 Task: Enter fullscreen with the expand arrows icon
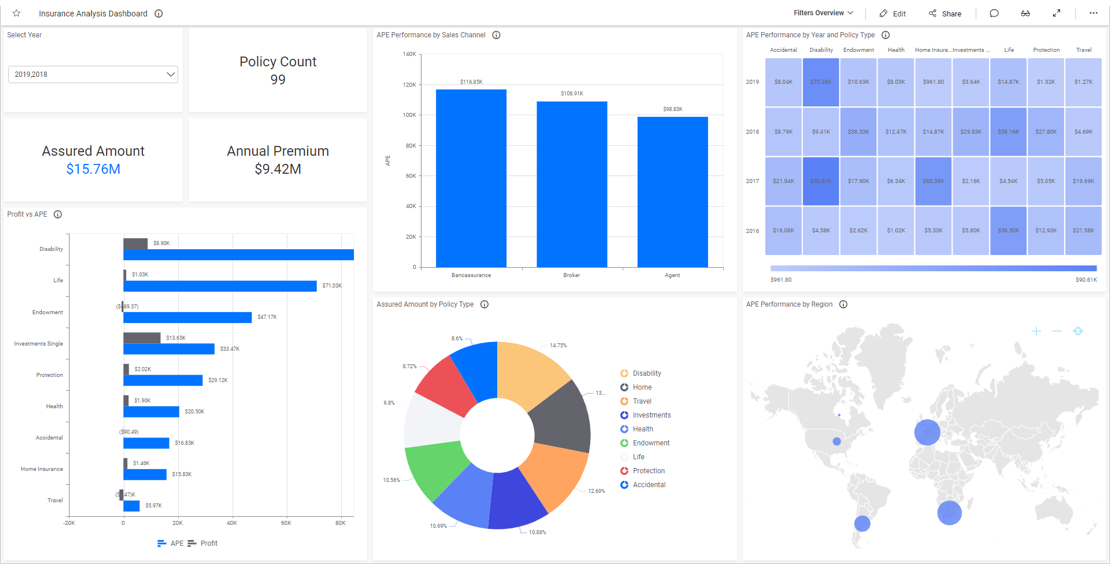tap(1057, 14)
